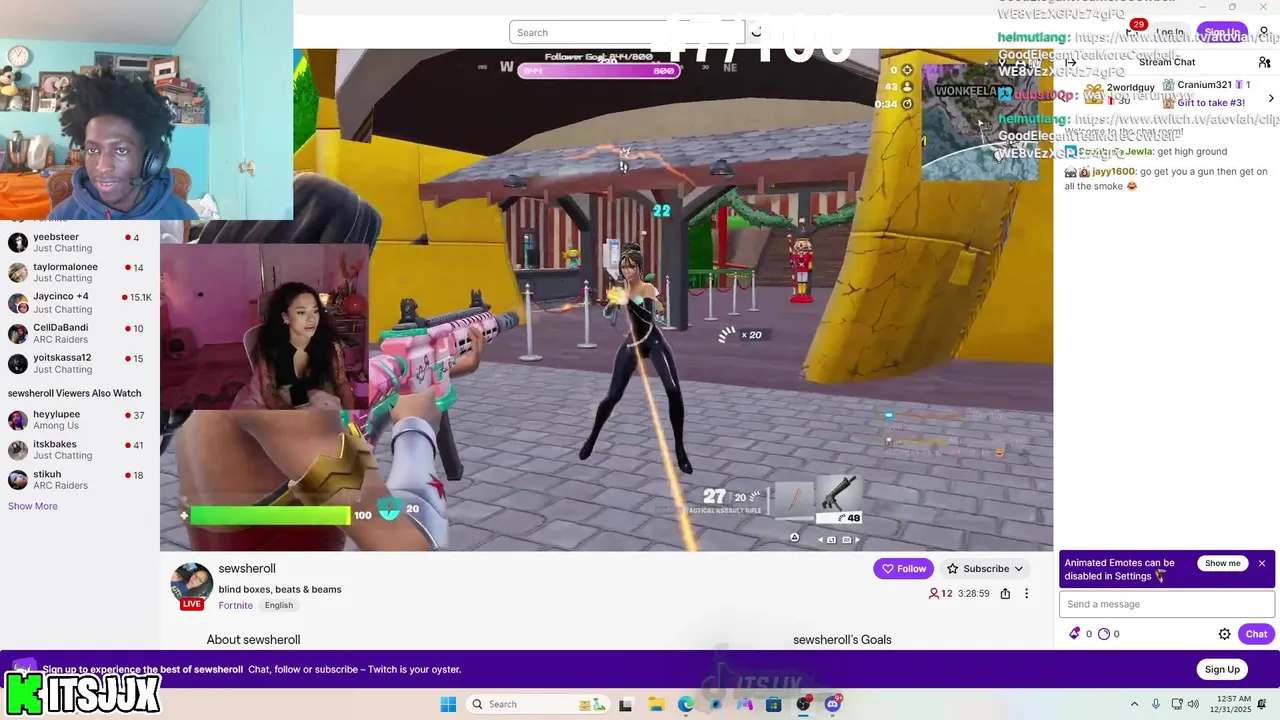This screenshot has width=1280, height=720.
Task: Open OBS Studio from the taskbar
Action: point(803,704)
